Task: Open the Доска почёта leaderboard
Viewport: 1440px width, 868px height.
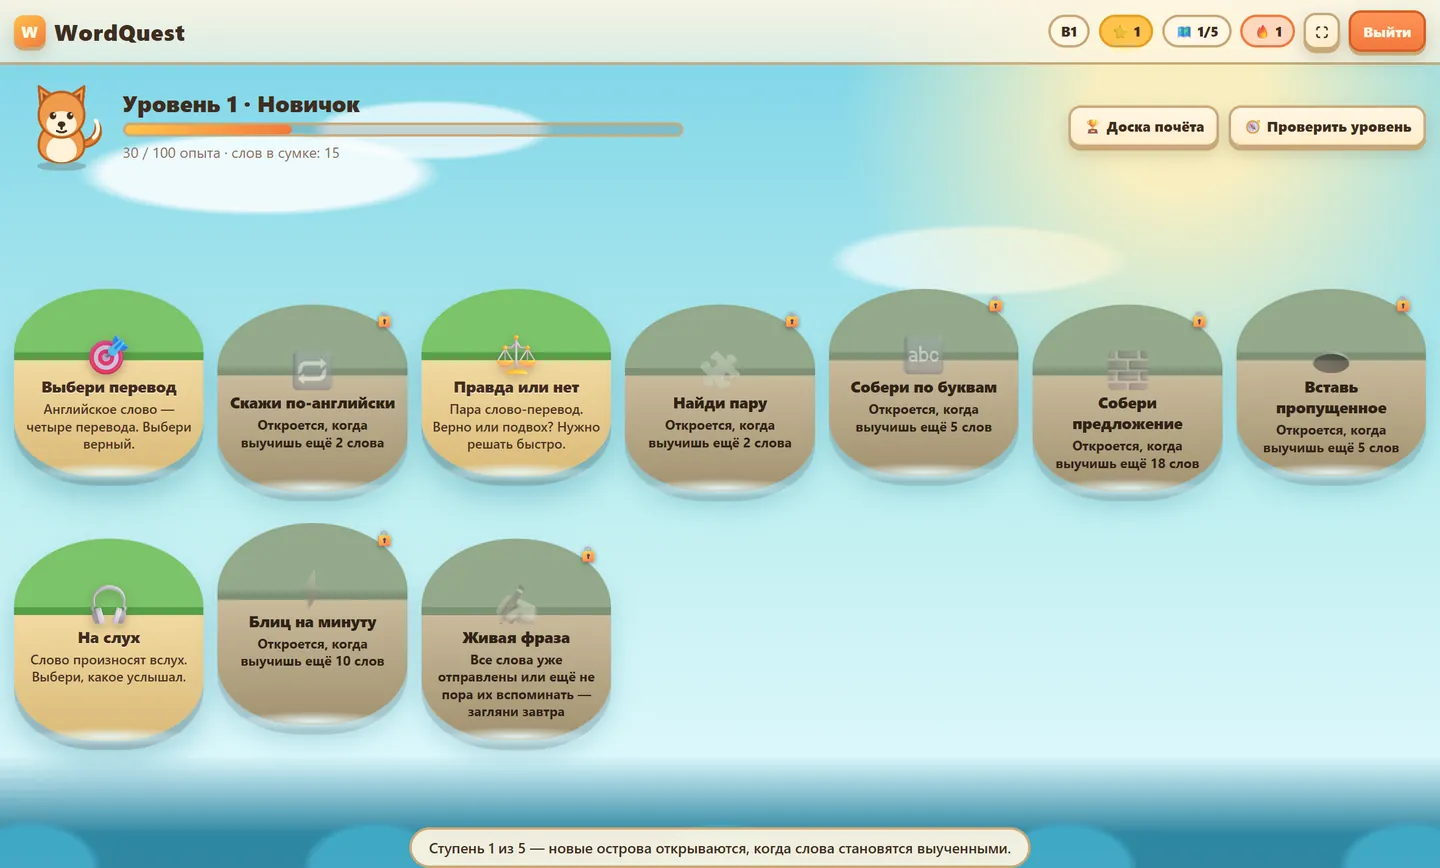Action: [x=1143, y=127]
